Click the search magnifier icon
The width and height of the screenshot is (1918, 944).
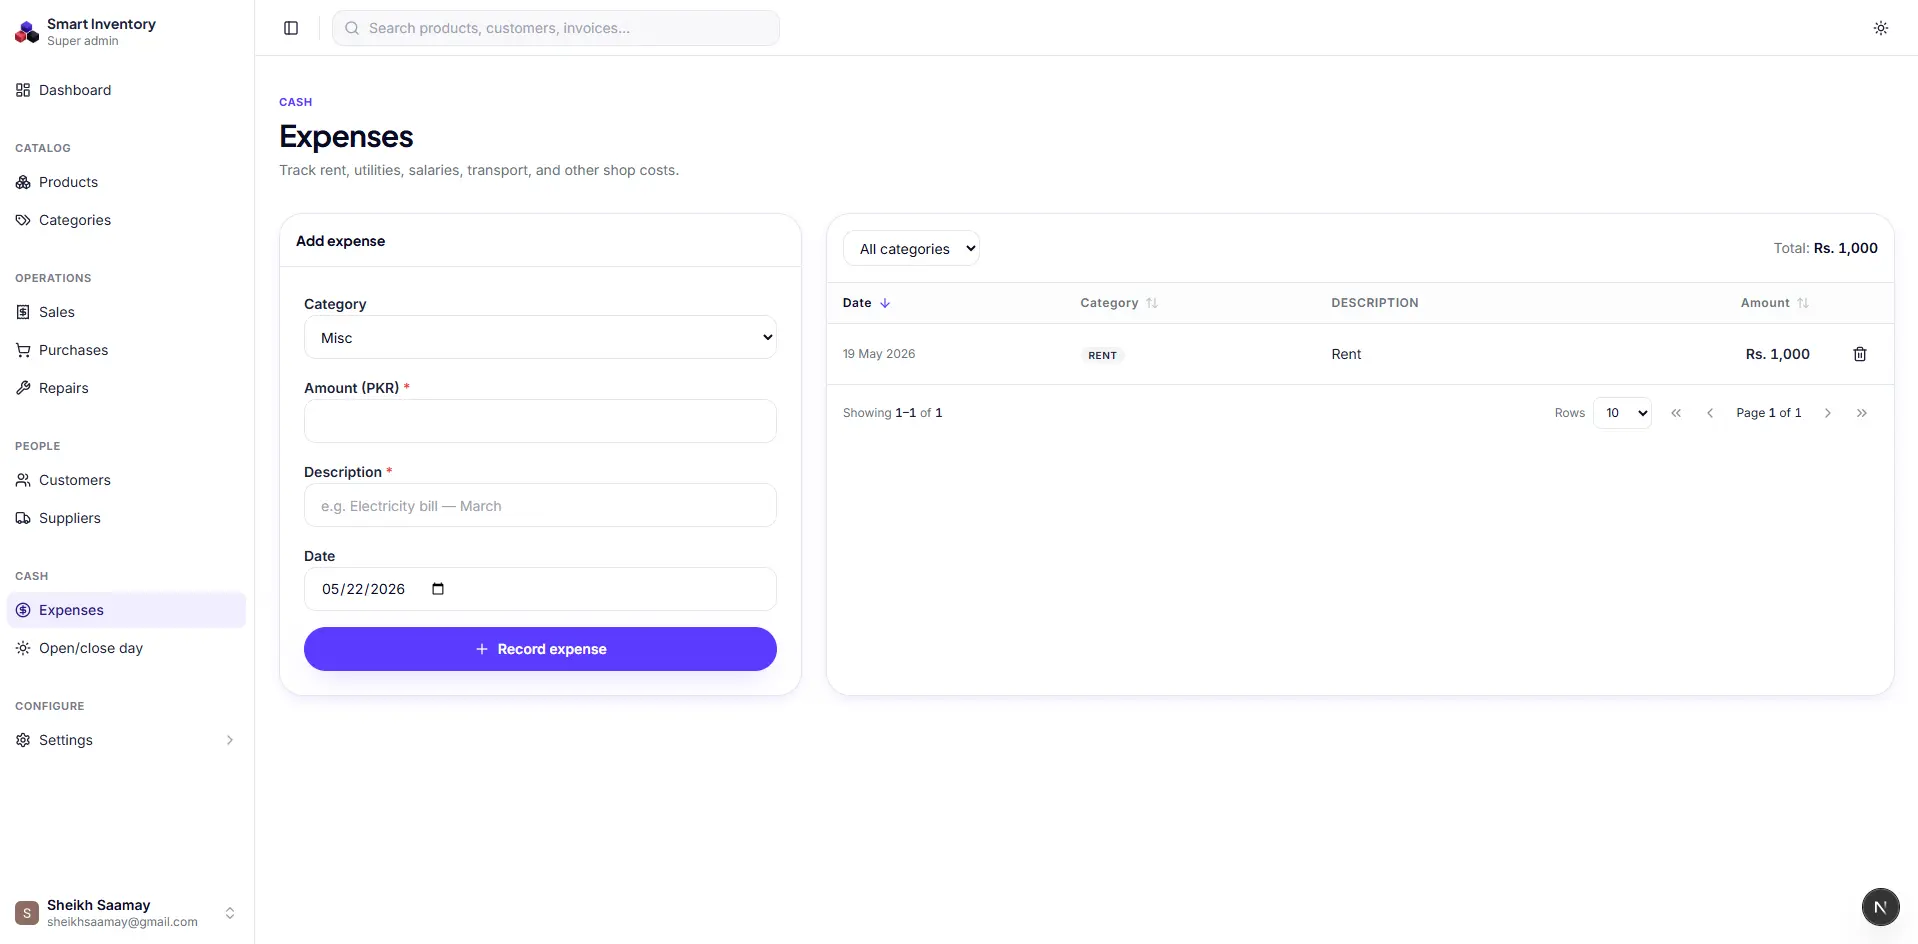click(352, 28)
